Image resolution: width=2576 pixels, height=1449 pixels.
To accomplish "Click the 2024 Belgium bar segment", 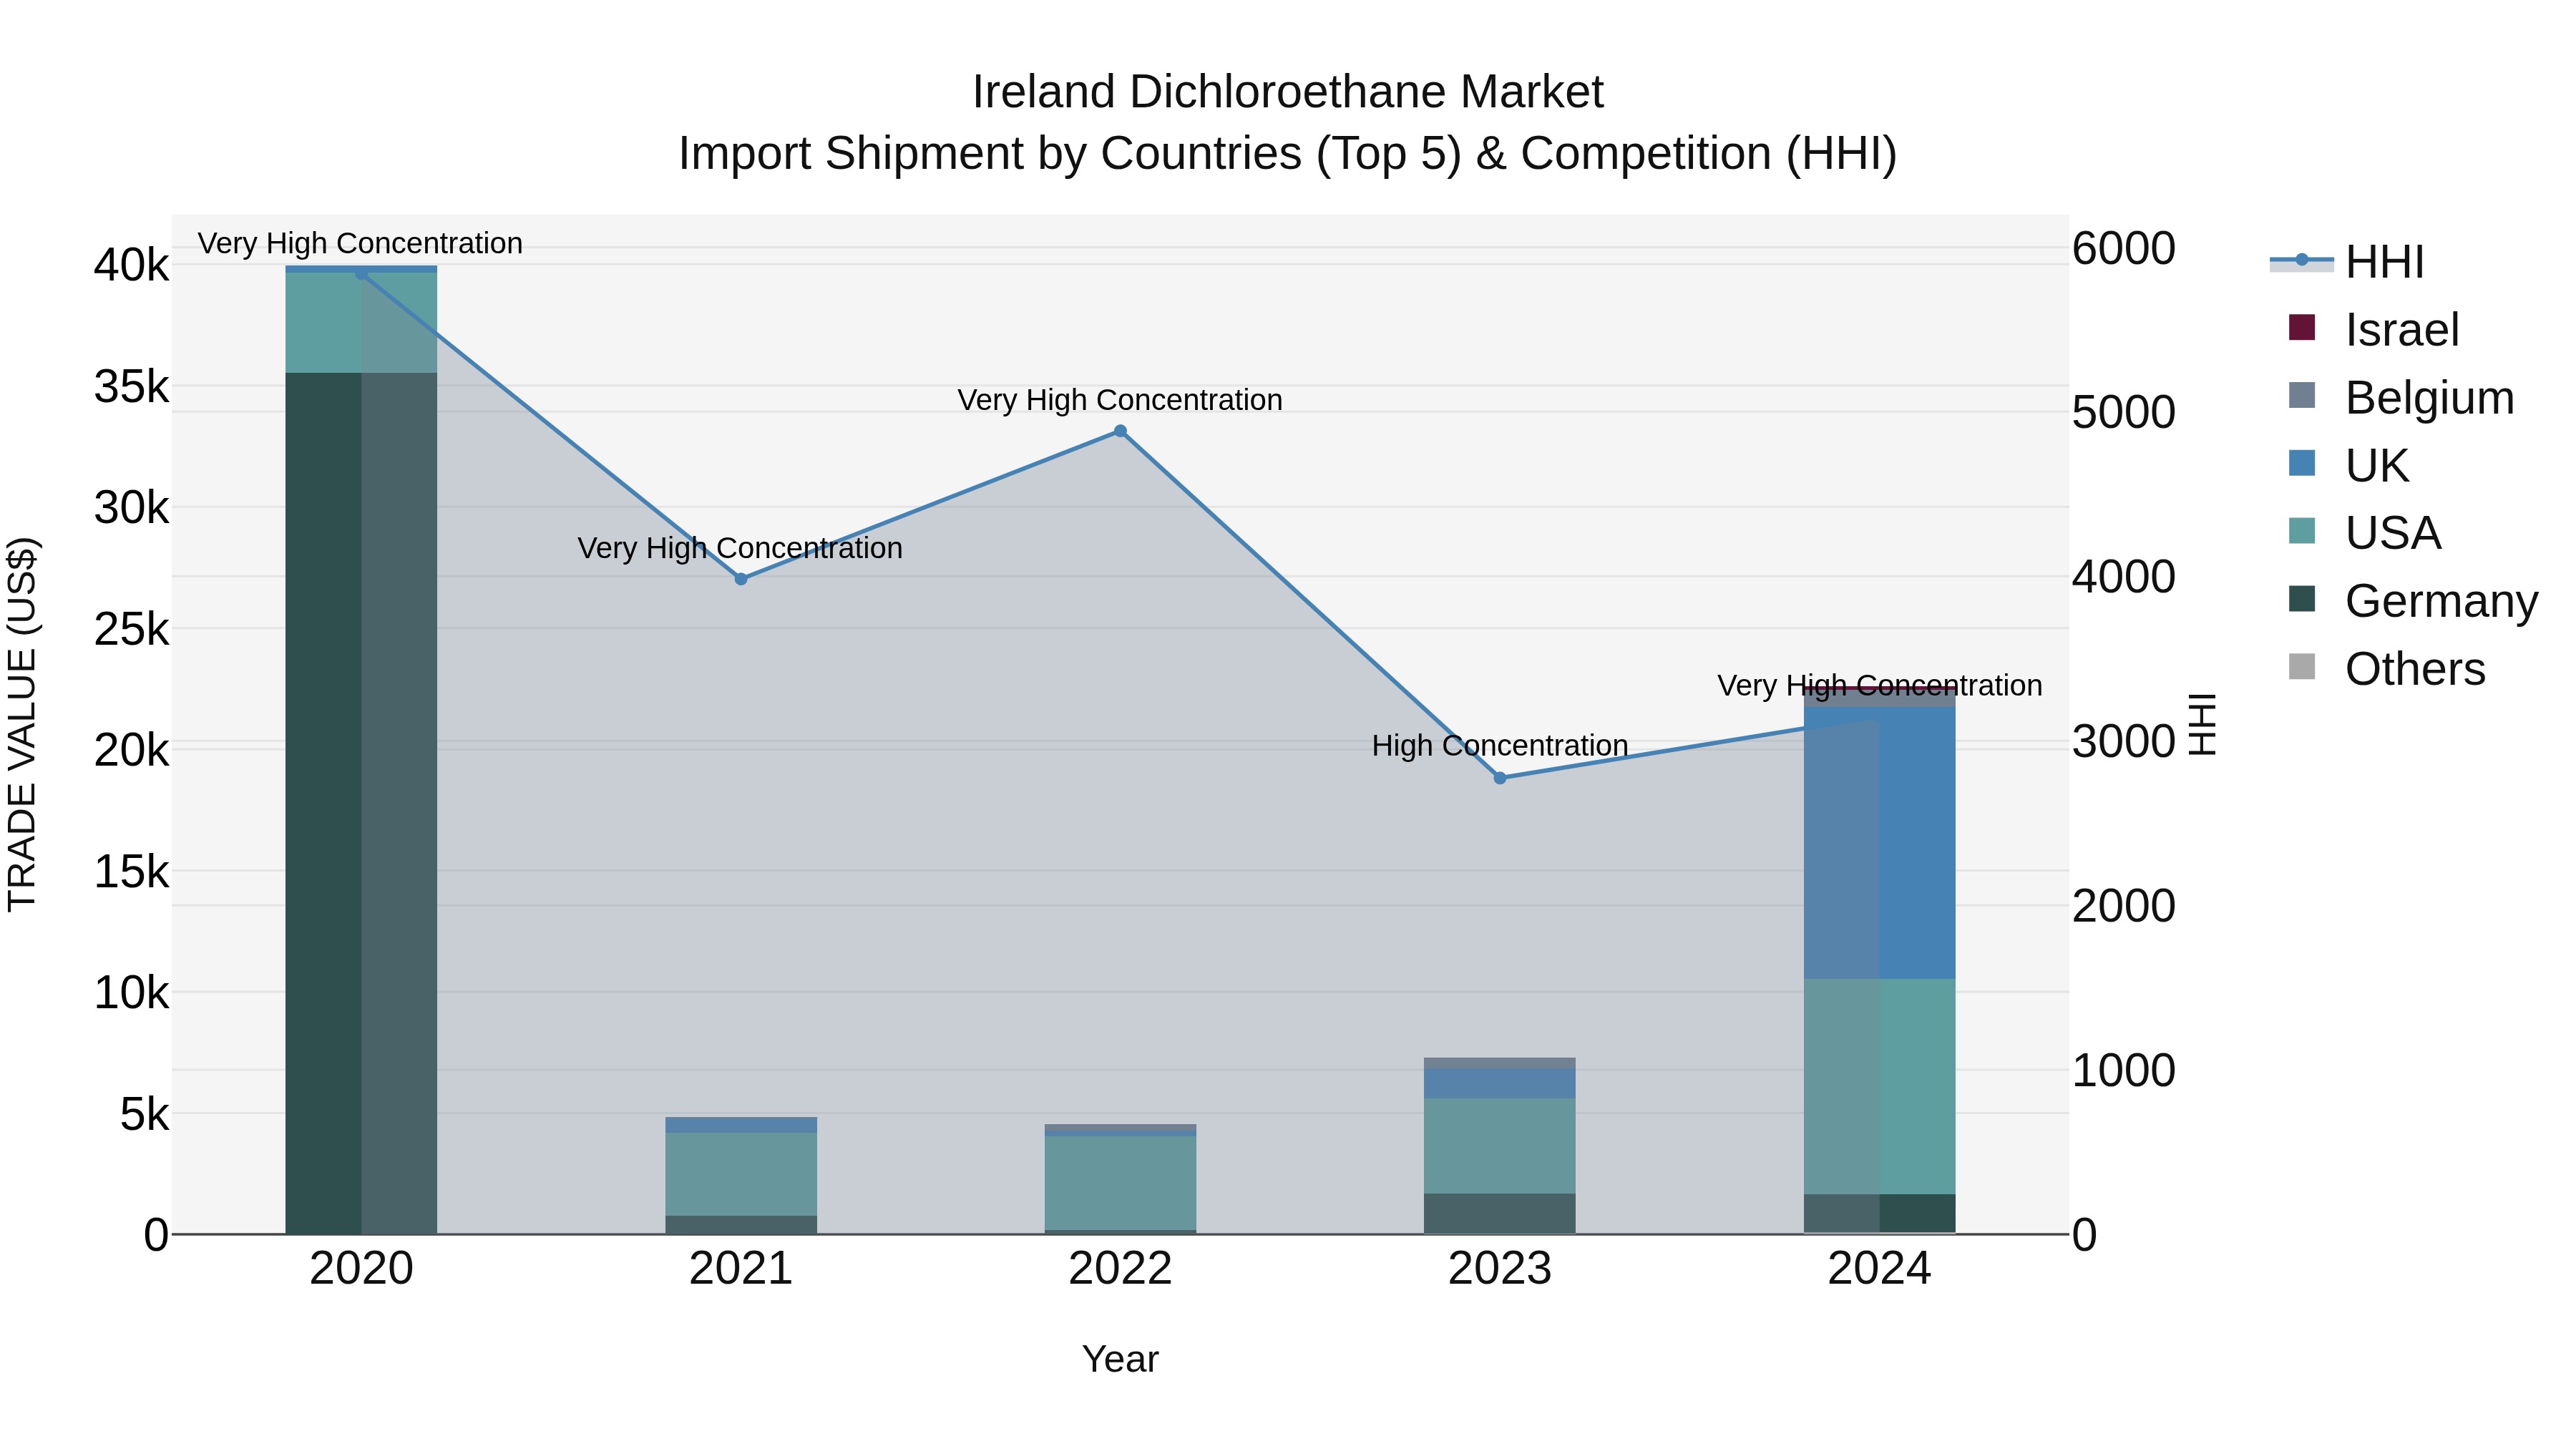I will click(1880, 698).
